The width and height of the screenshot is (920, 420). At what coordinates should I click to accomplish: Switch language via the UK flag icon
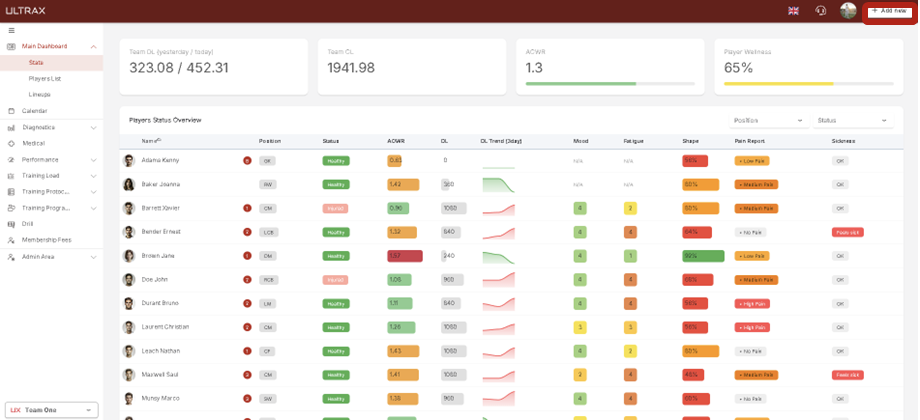tap(794, 11)
